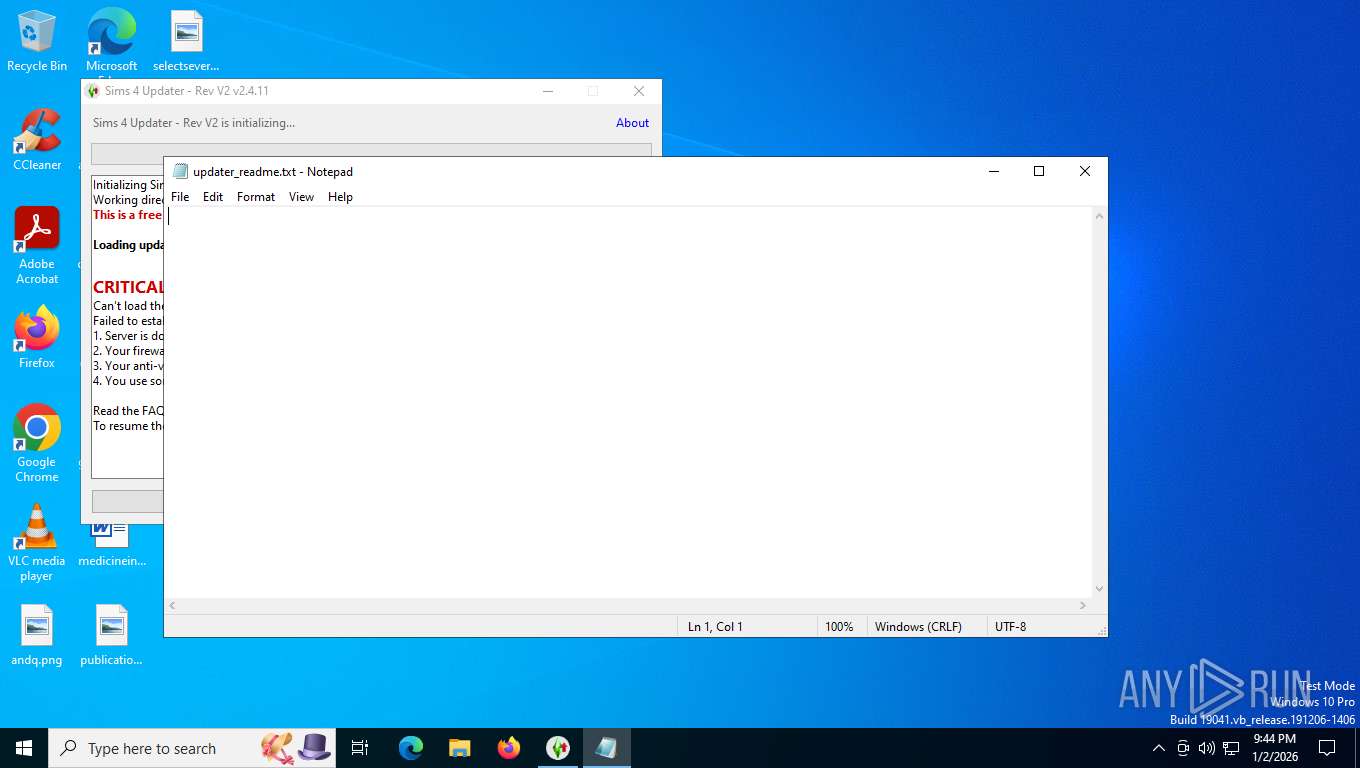This screenshot has height=768, width=1360.
Task: Maximize the Notepad window
Action: point(1039,171)
